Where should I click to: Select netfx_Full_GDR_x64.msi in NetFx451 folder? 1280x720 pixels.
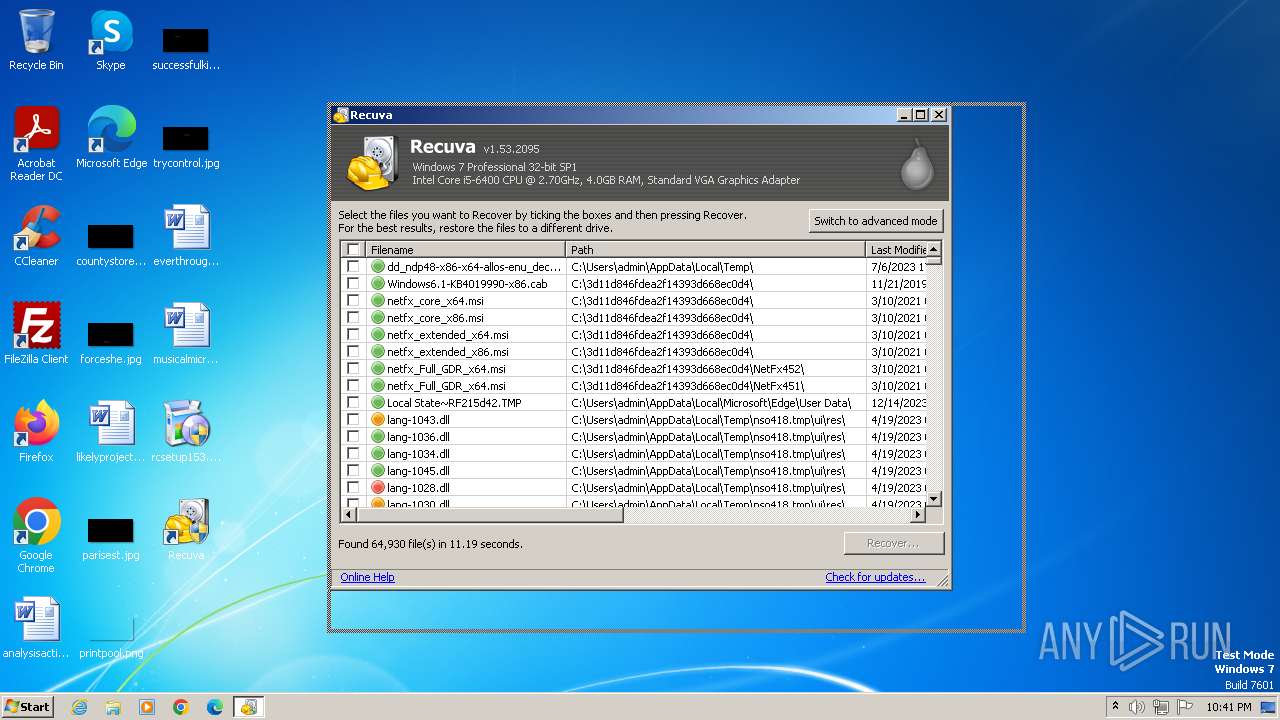click(x=634, y=386)
